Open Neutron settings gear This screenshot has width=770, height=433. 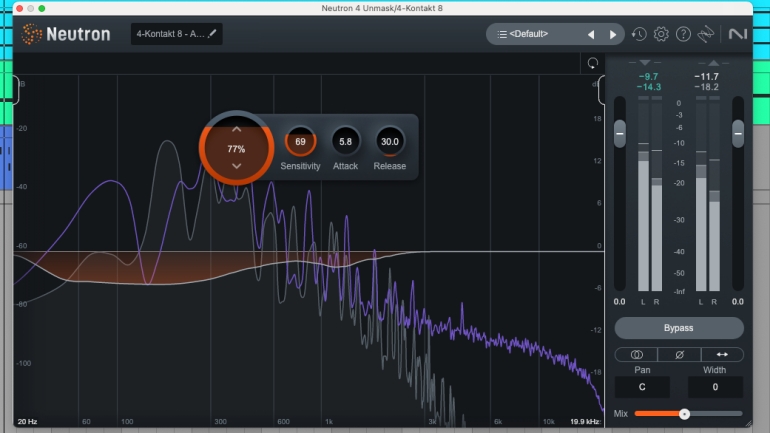tap(661, 34)
